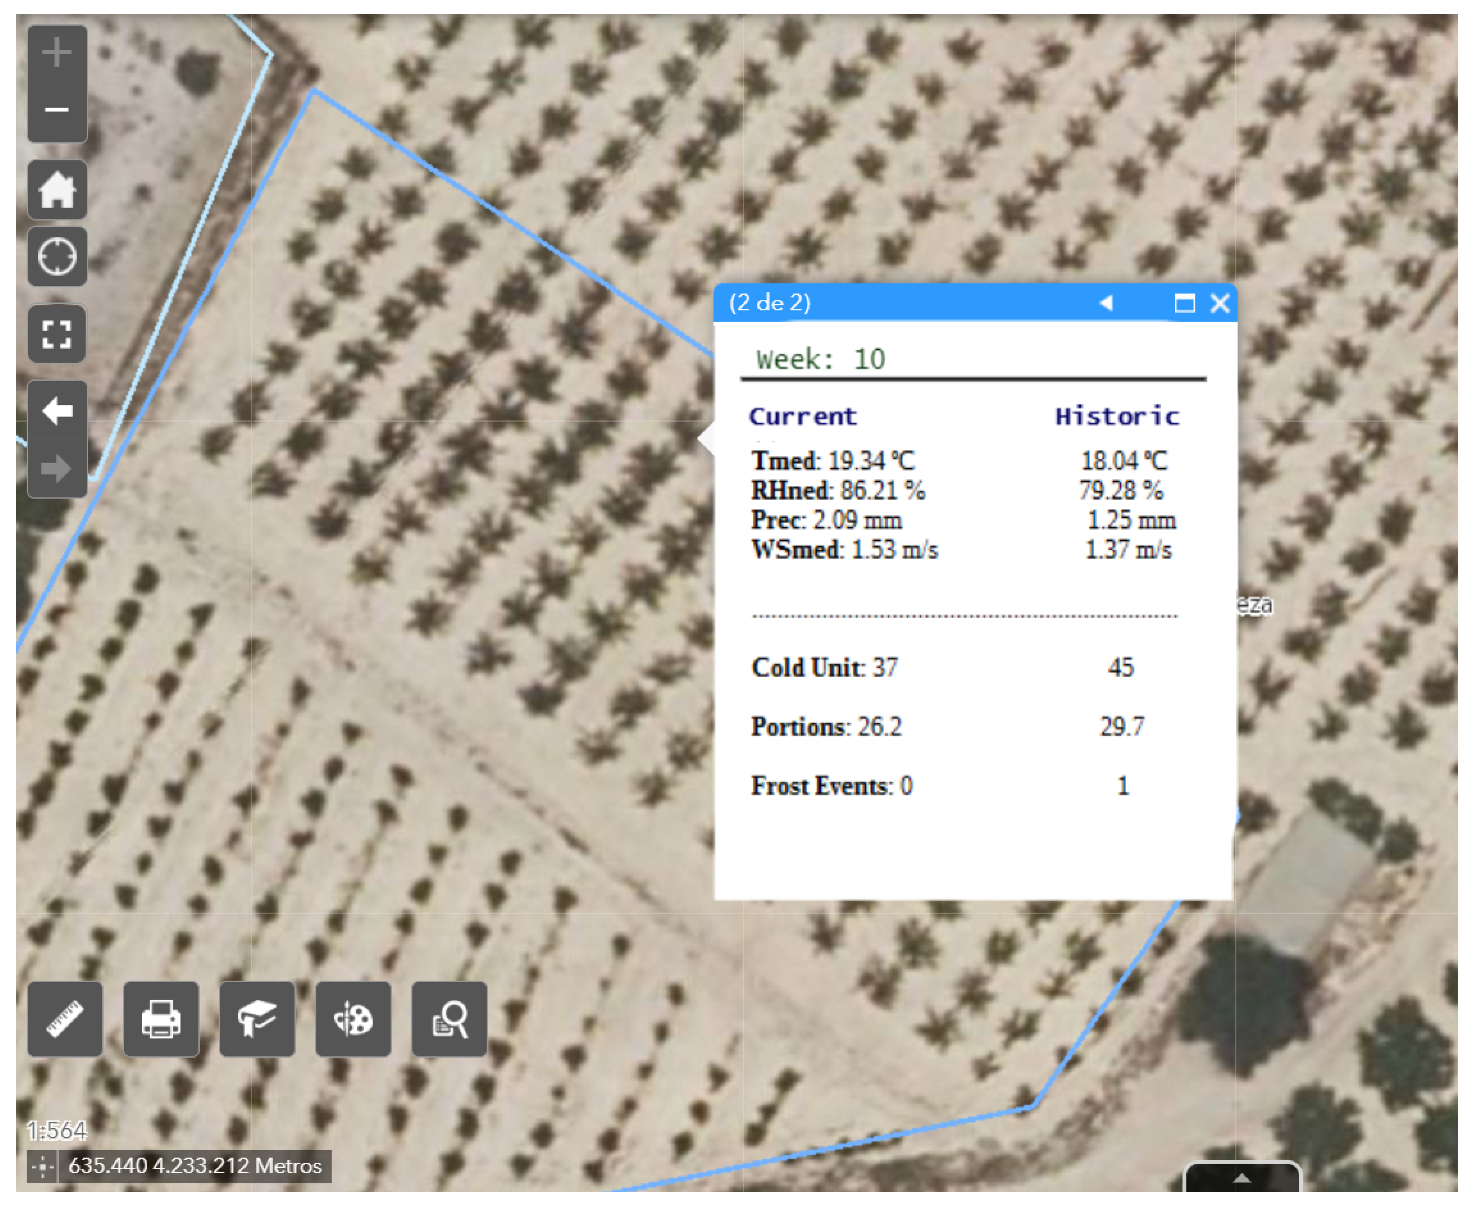Maximize the popup window

click(x=1184, y=303)
